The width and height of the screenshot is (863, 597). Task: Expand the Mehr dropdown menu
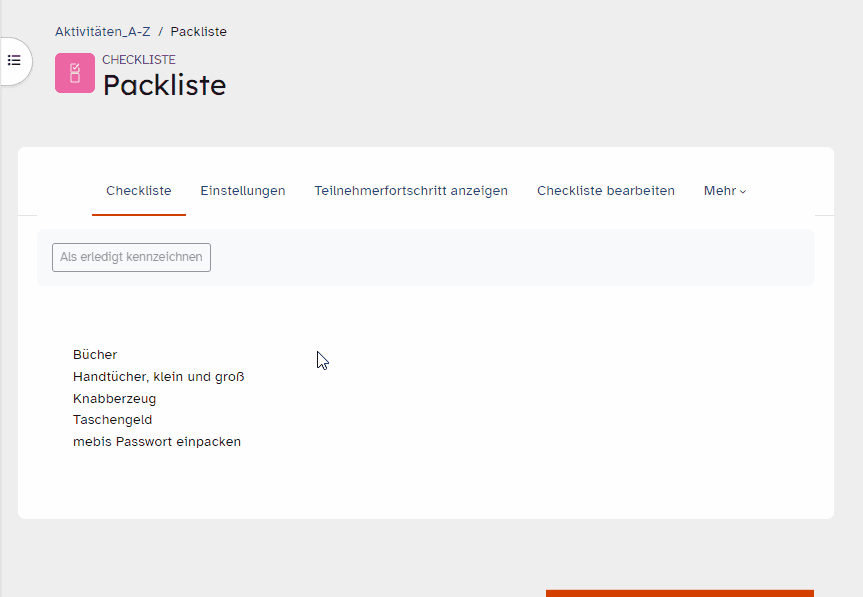(725, 191)
